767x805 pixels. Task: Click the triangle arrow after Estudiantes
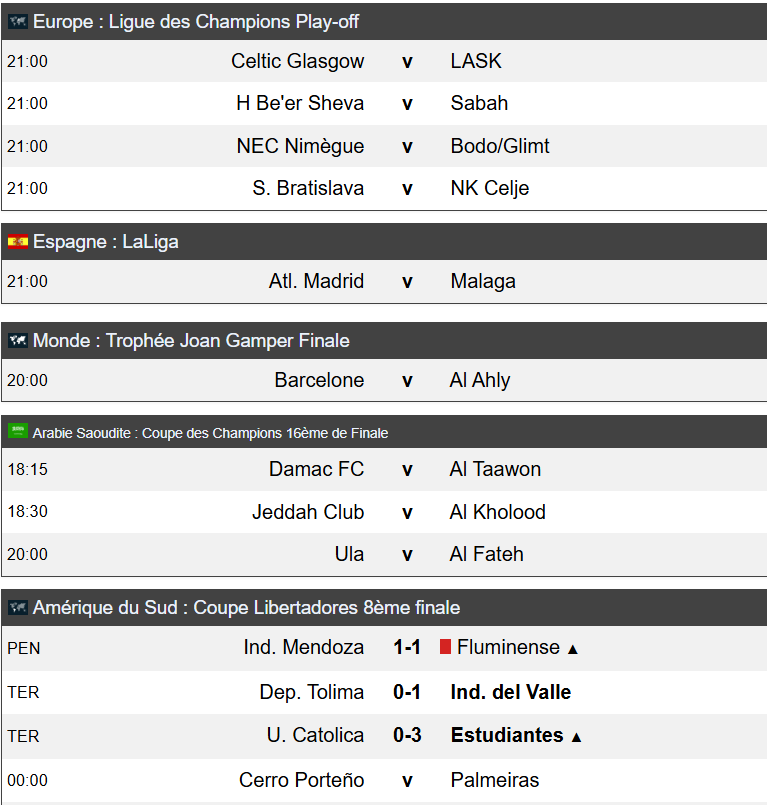coord(576,737)
